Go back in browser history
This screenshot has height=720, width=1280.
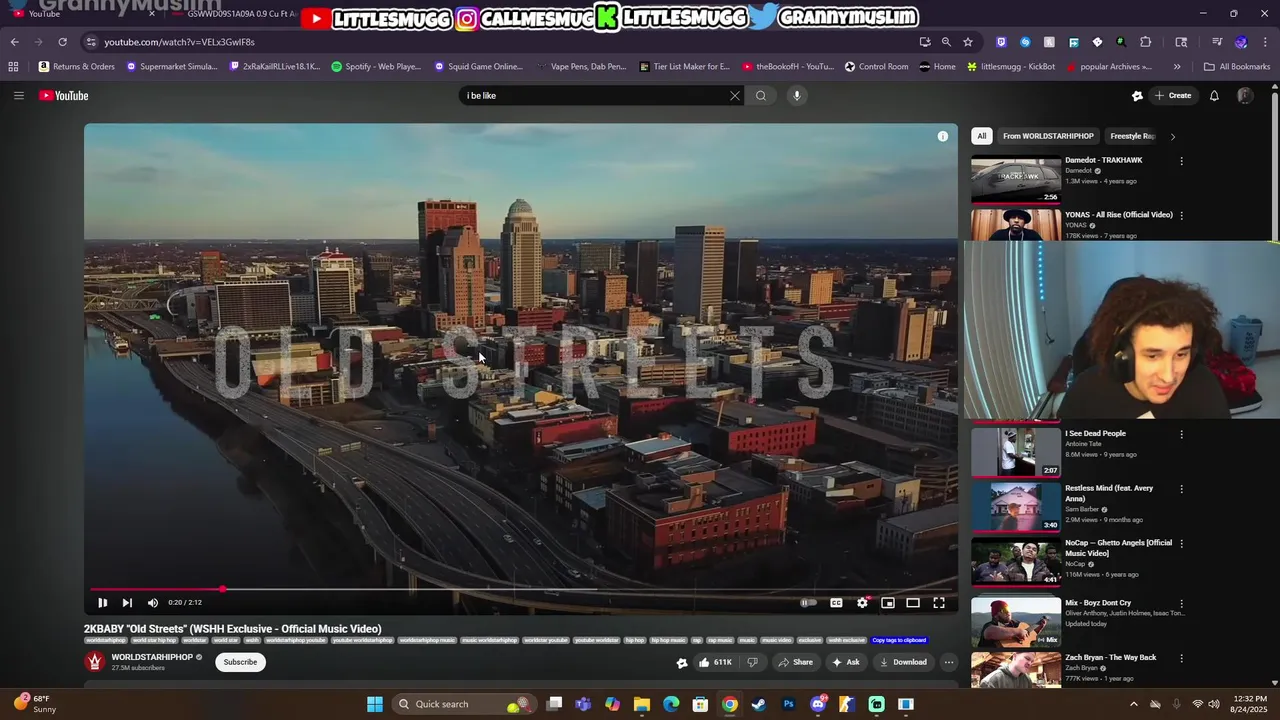tap(14, 42)
